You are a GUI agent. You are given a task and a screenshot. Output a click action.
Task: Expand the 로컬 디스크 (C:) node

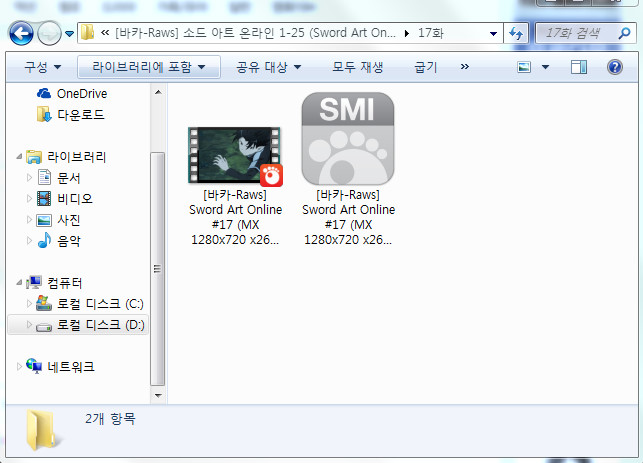pyautogui.click(x=29, y=303)
